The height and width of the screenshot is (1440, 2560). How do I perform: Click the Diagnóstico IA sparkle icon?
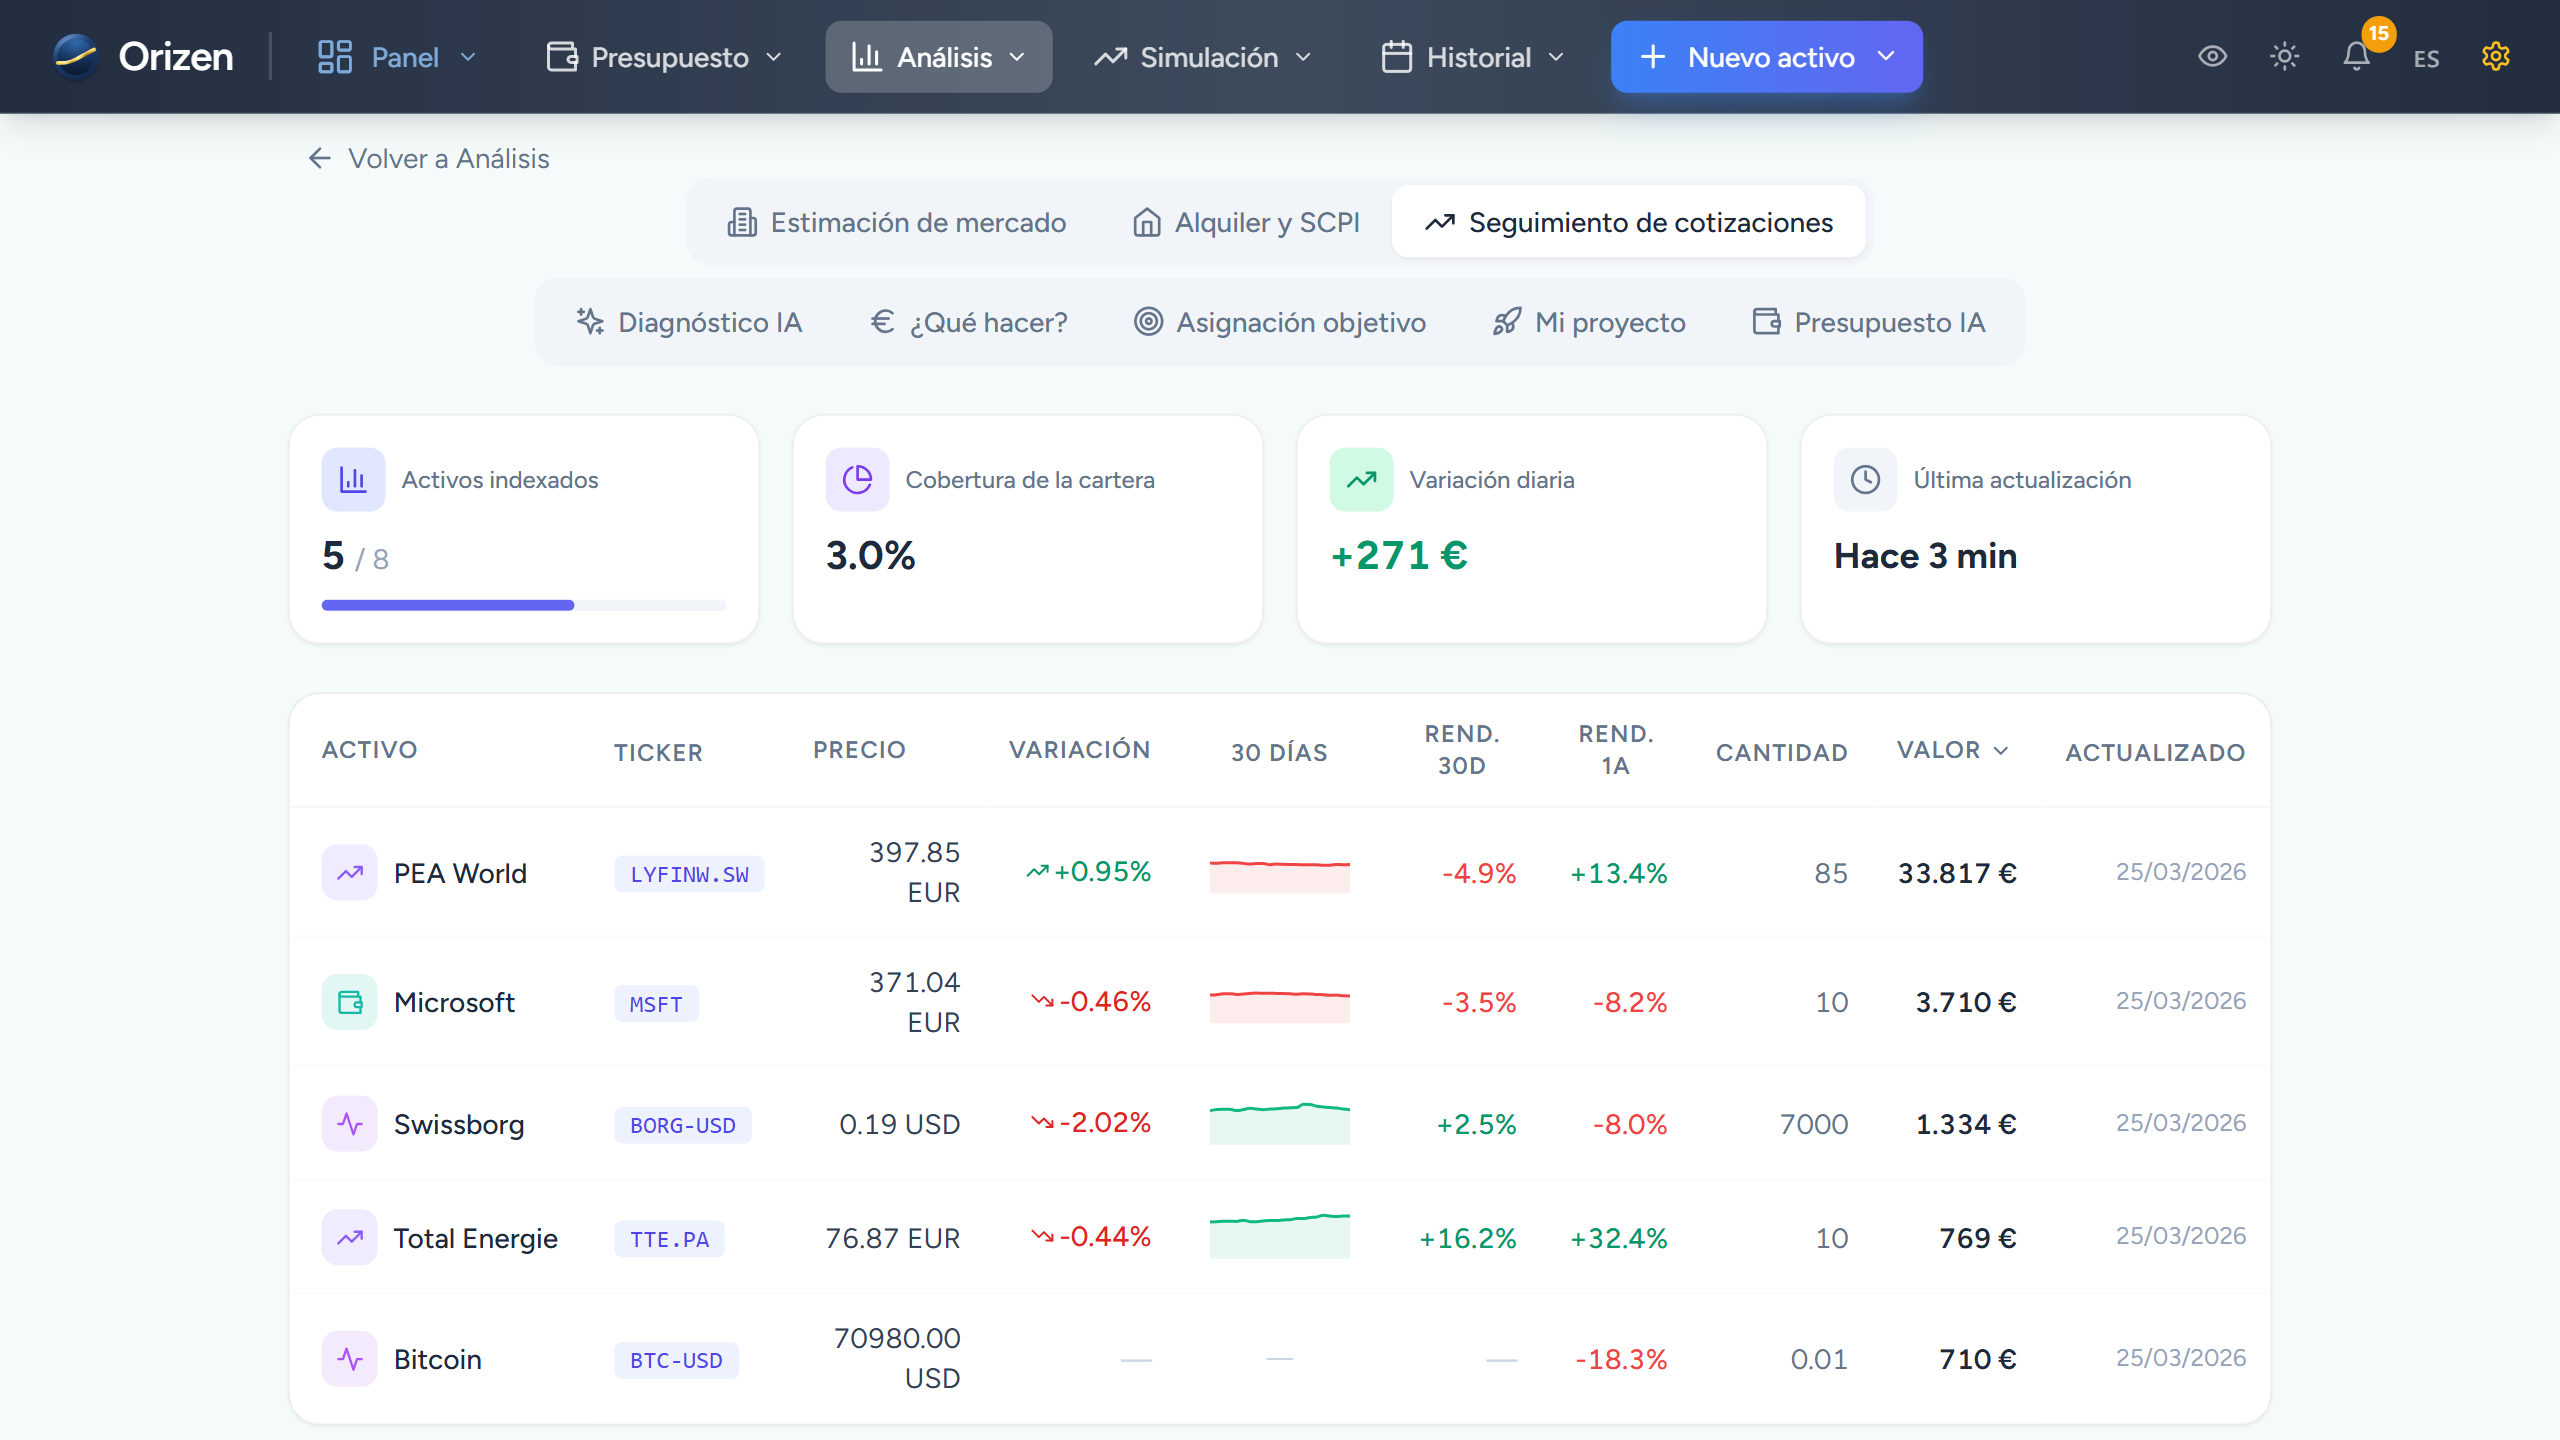click(x=588, y=322)
